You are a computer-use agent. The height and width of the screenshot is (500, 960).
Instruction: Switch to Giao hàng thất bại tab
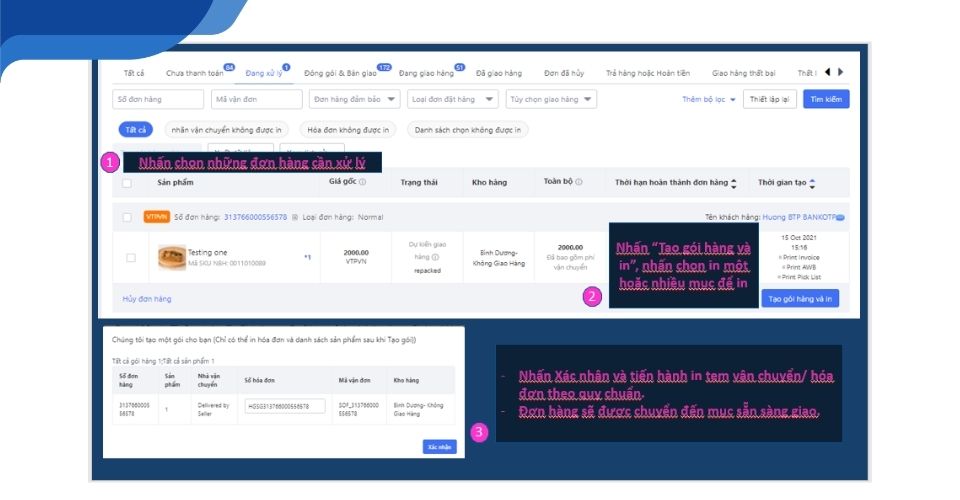[743, 73]
